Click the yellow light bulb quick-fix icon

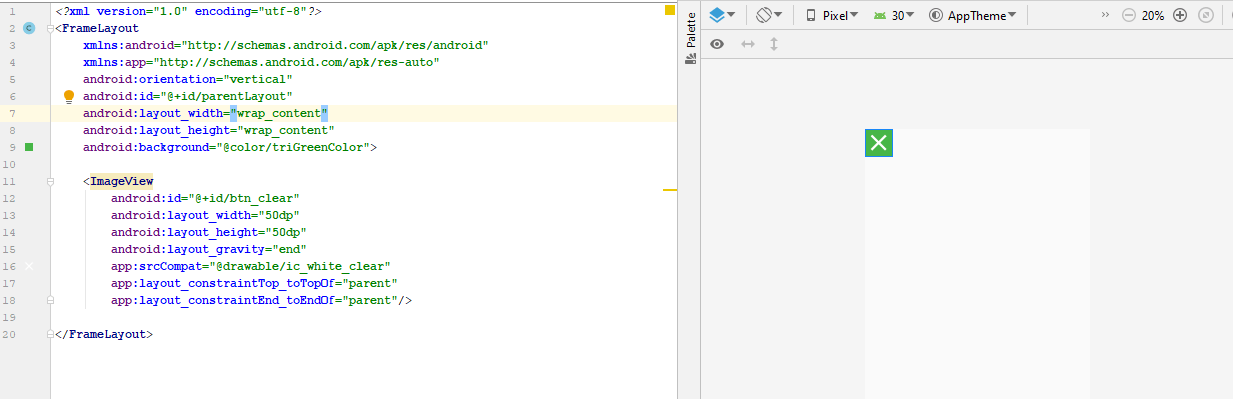(69, 96)
